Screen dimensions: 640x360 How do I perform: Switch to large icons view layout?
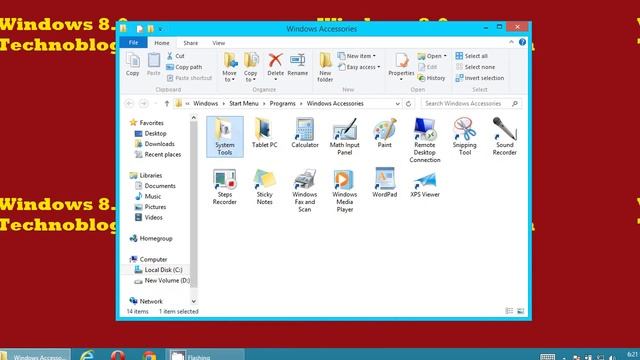(x=520, y=311)
